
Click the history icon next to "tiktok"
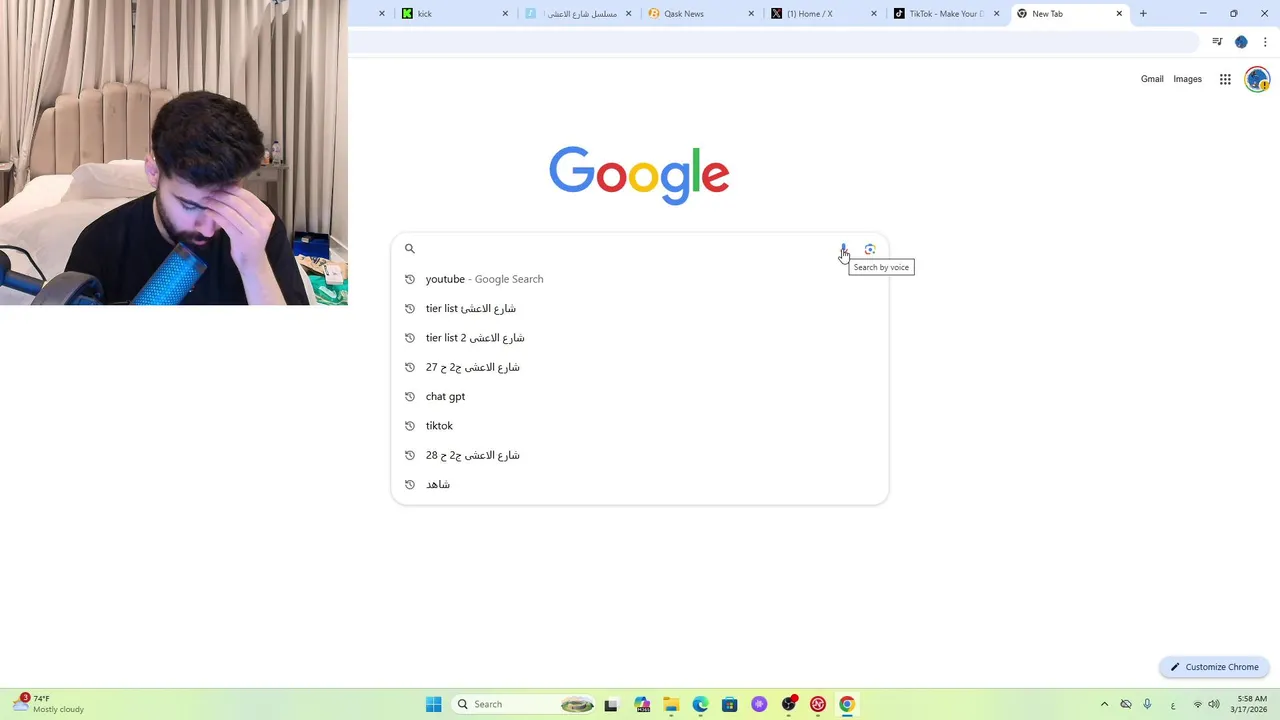point(410,426)
